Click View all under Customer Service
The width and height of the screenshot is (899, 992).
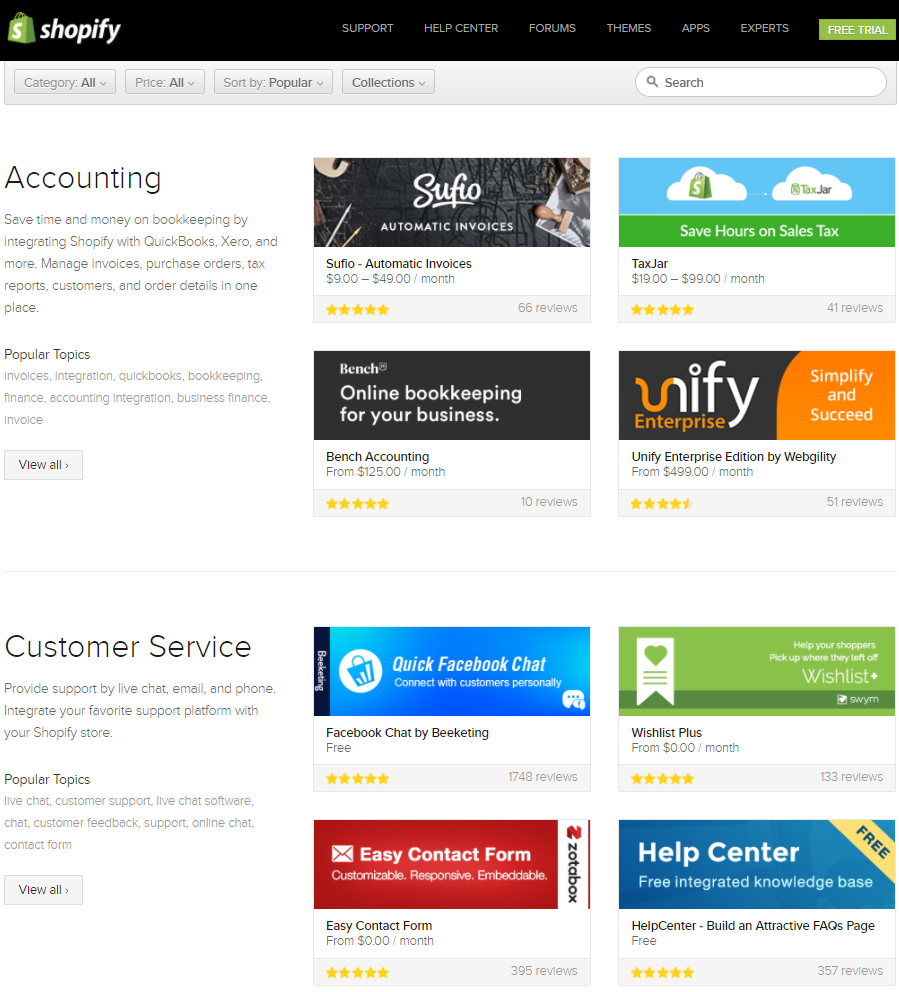point(44,890)
